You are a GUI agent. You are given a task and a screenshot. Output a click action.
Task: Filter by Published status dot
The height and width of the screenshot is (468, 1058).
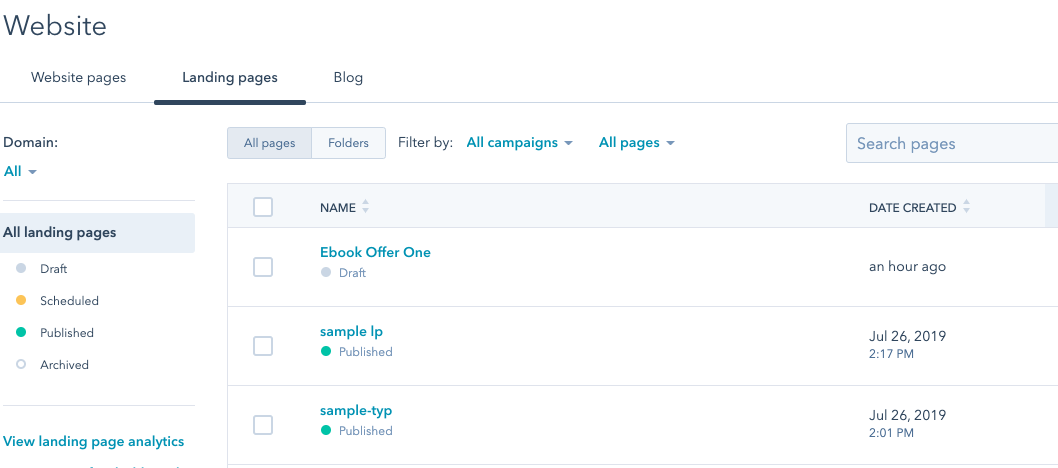[x=21, y=333]
